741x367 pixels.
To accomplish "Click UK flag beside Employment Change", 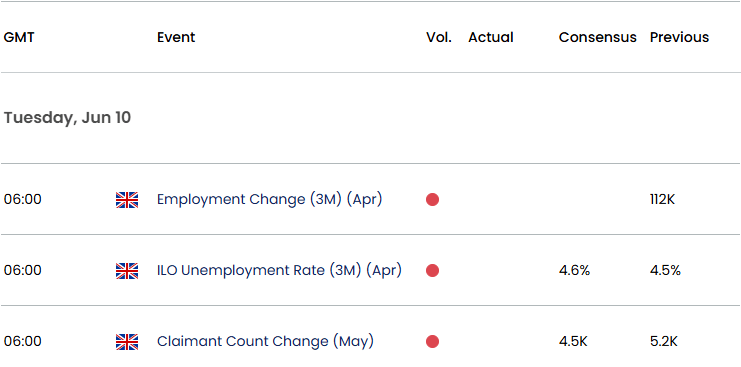I will tap(127, 200).
